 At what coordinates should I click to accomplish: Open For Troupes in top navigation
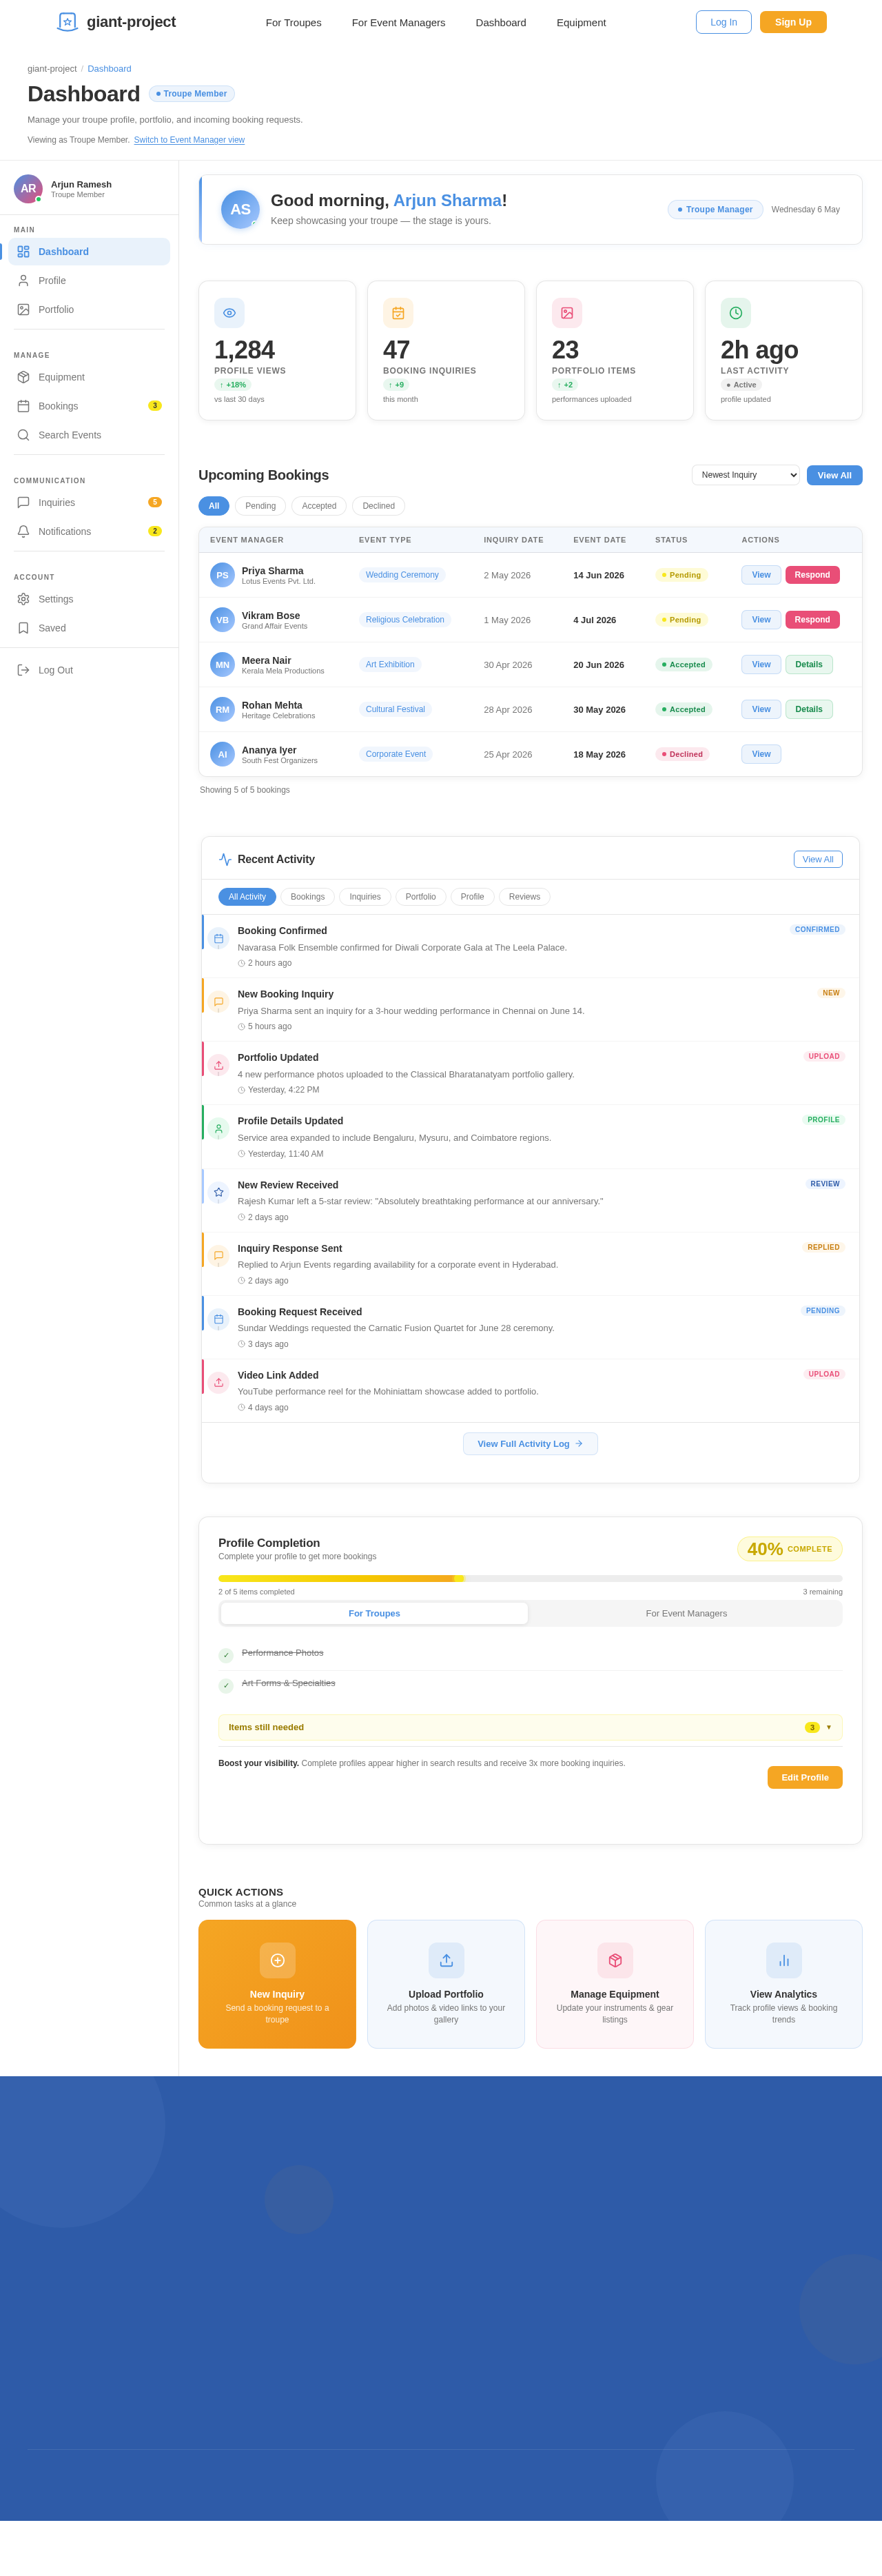[294, 23]
